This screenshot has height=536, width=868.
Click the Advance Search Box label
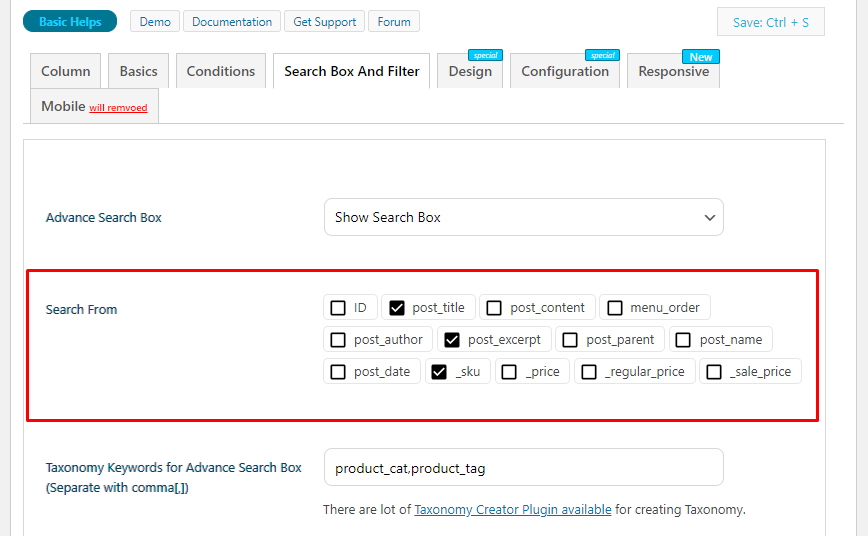click(104, 218)
